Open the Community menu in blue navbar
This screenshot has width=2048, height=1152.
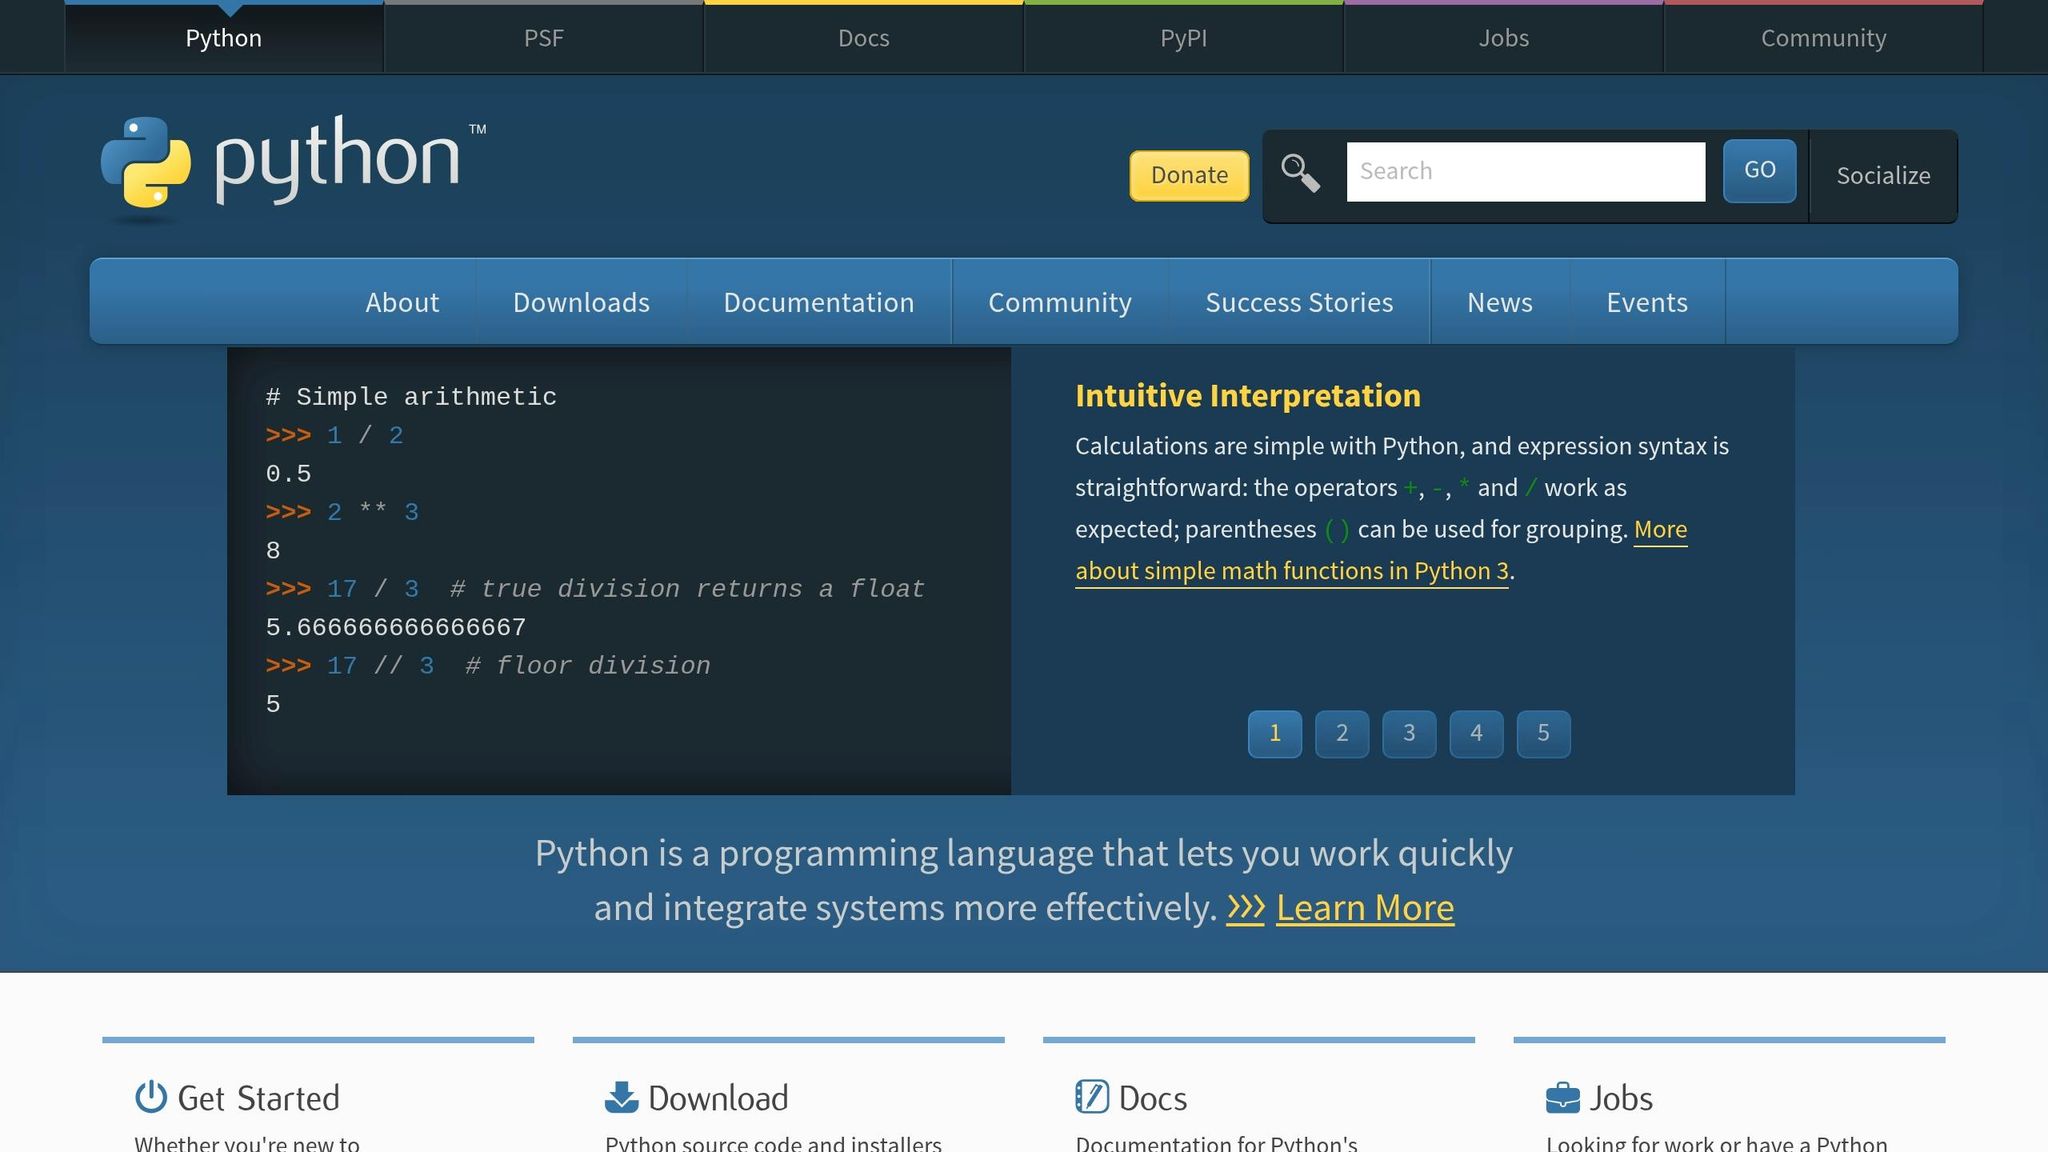click(x=1060, y=302)
